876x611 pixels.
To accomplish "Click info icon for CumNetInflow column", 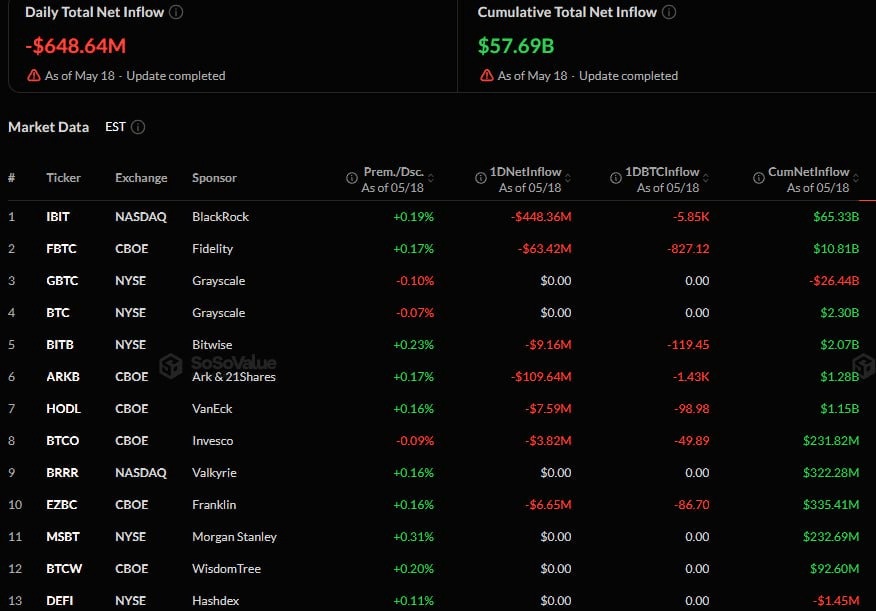I will point(759,178).
